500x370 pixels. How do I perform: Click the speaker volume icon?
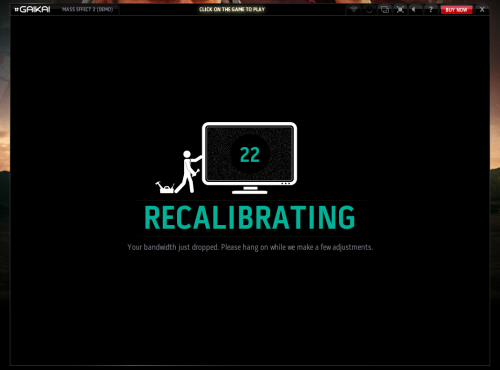point(414,9)
